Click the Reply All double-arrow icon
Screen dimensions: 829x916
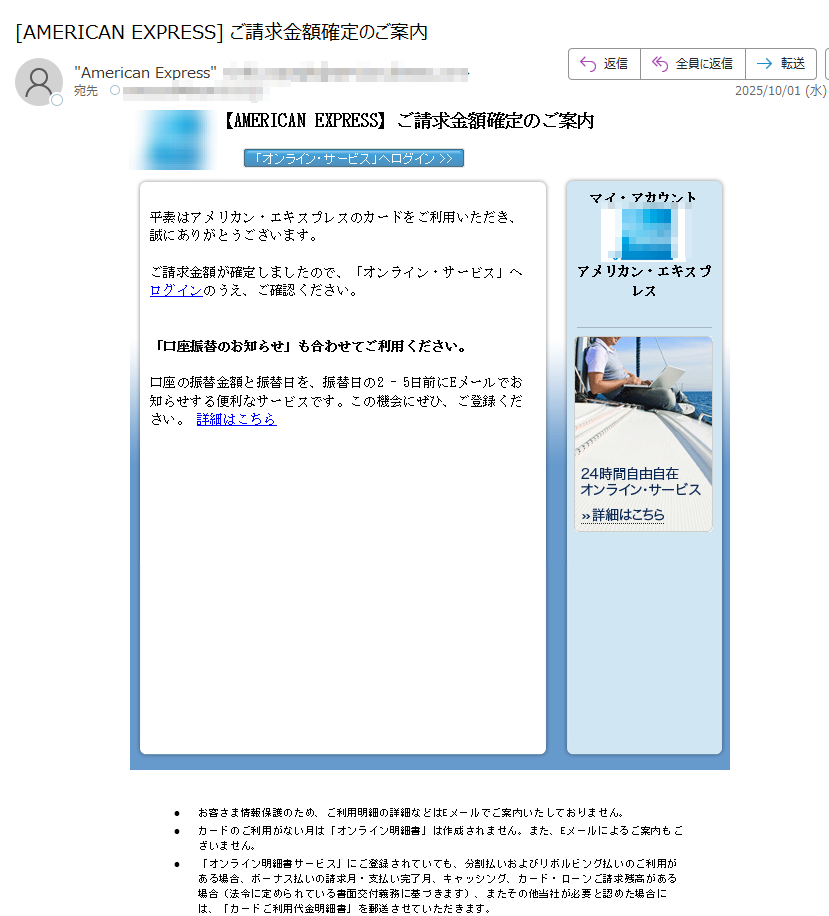point(659,63)
